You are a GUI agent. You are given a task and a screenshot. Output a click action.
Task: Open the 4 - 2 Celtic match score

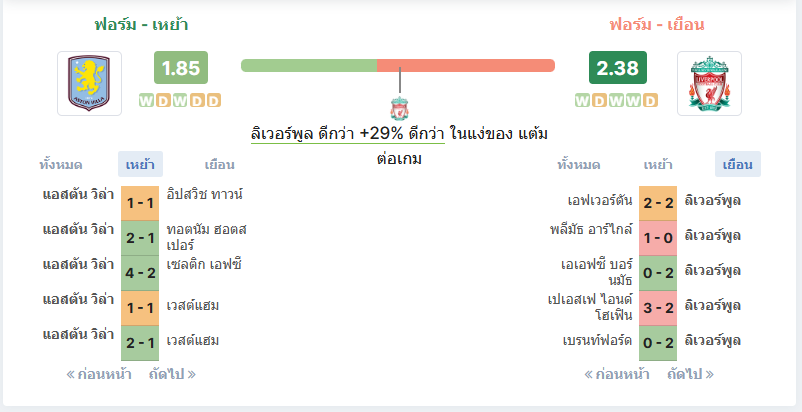point(140,273)
